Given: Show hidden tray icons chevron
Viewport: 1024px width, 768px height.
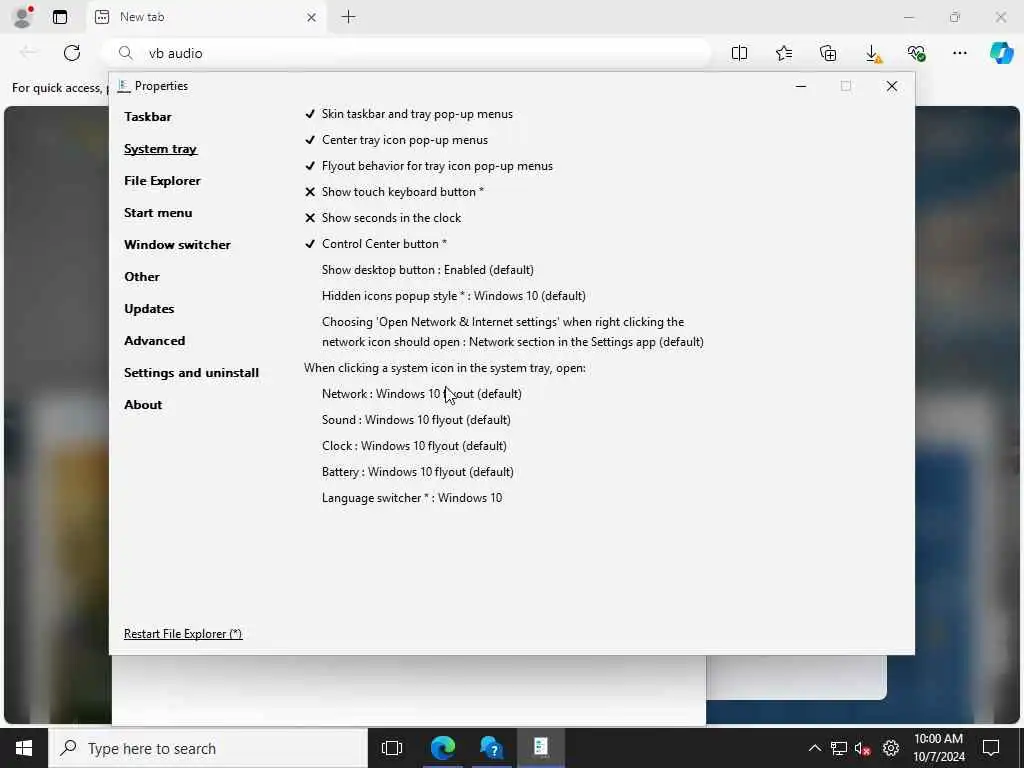Looking at the screenshot, I should (x=814, y=748).
